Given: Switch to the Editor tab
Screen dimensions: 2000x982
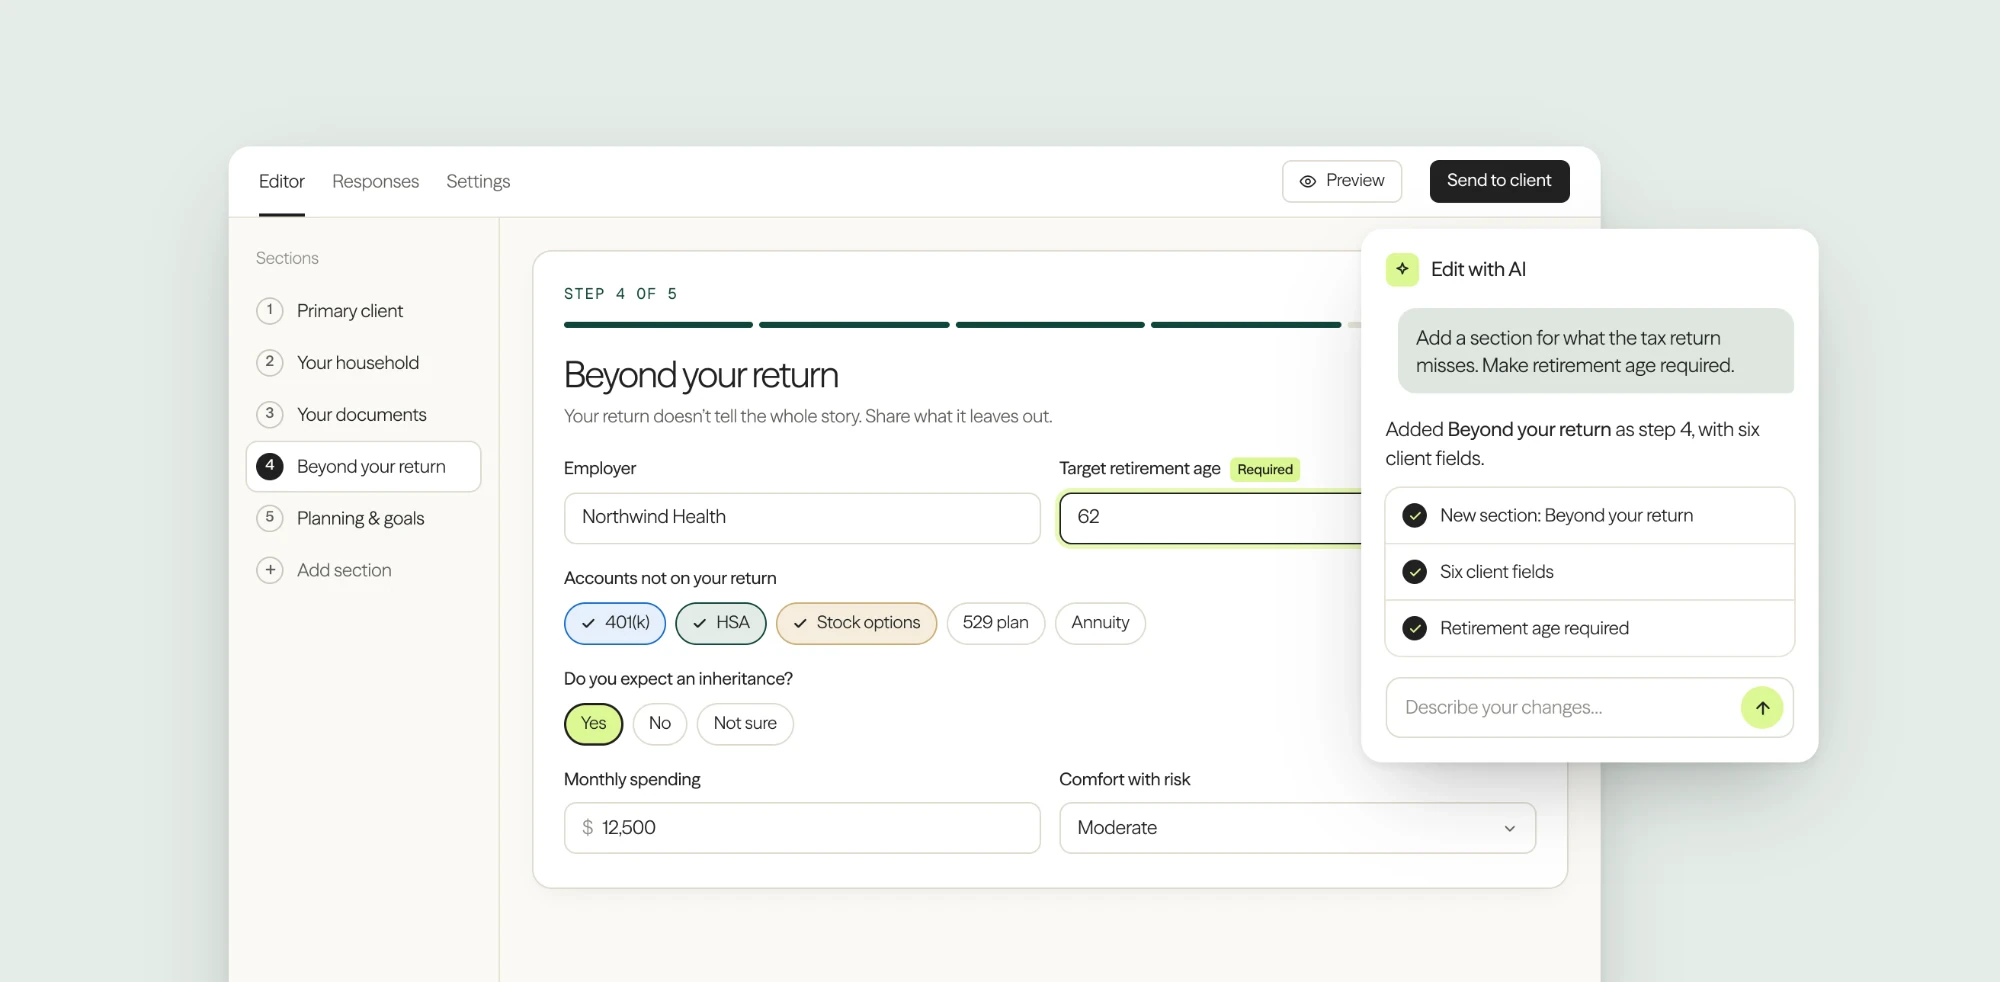Looking at the screenshot, I should click(x=281, y=182).
